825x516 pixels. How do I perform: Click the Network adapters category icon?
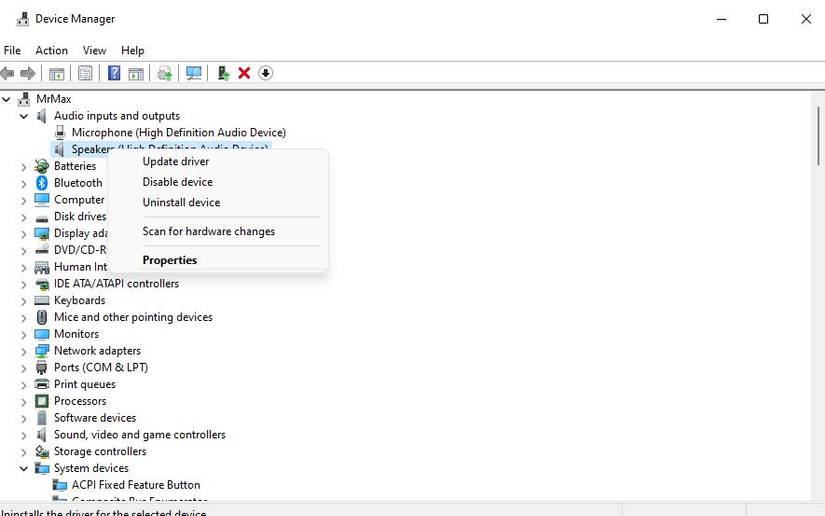tap(42, 351)
